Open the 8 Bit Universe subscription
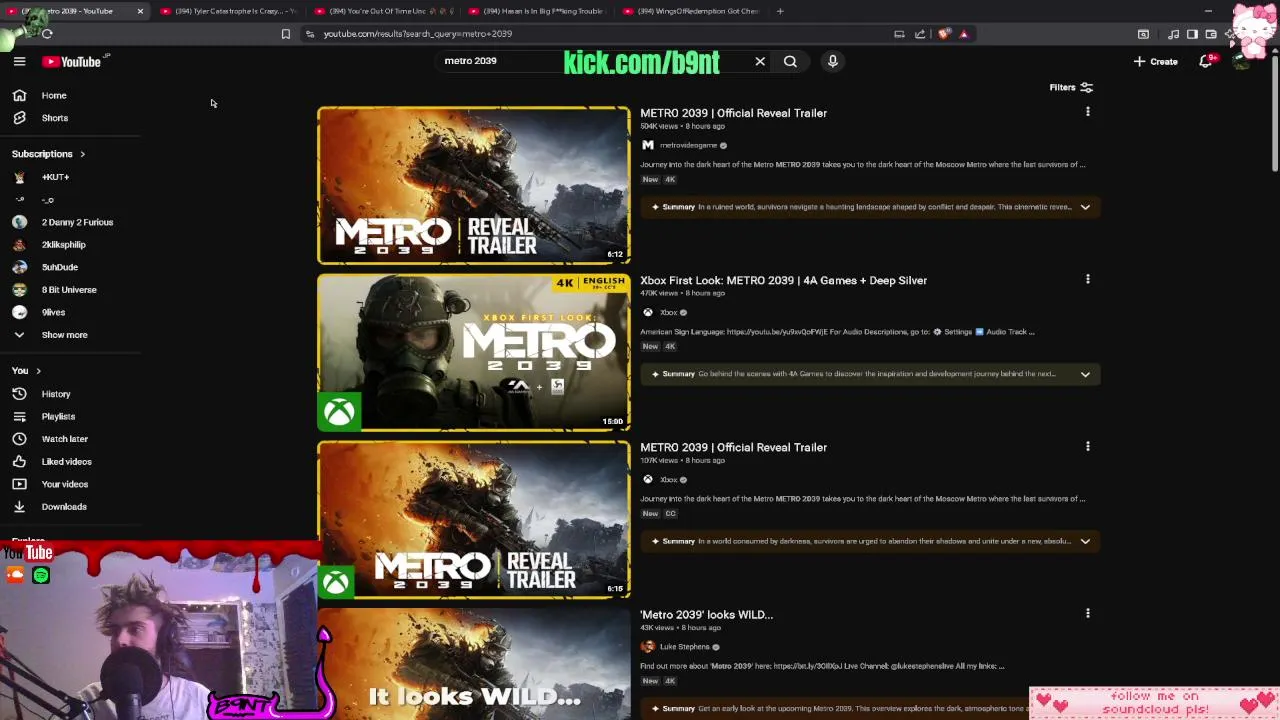The width and height of the screenshot is (1280, 720). coord(70,290)
